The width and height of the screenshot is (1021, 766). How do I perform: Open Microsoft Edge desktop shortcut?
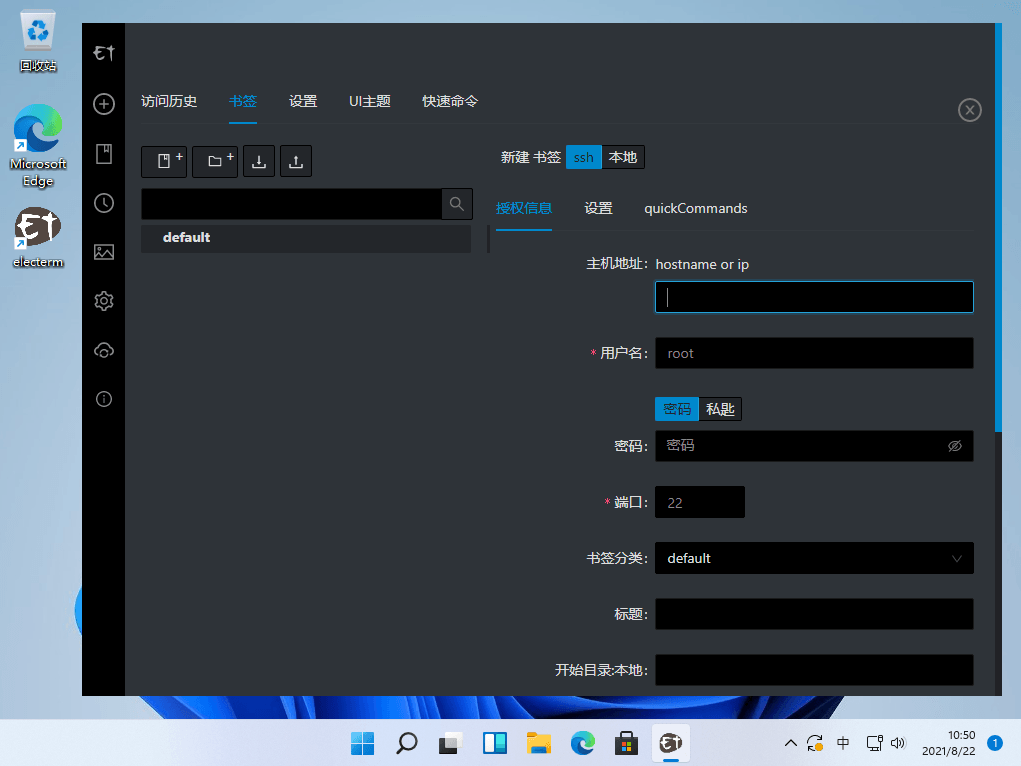click(38, 146)
